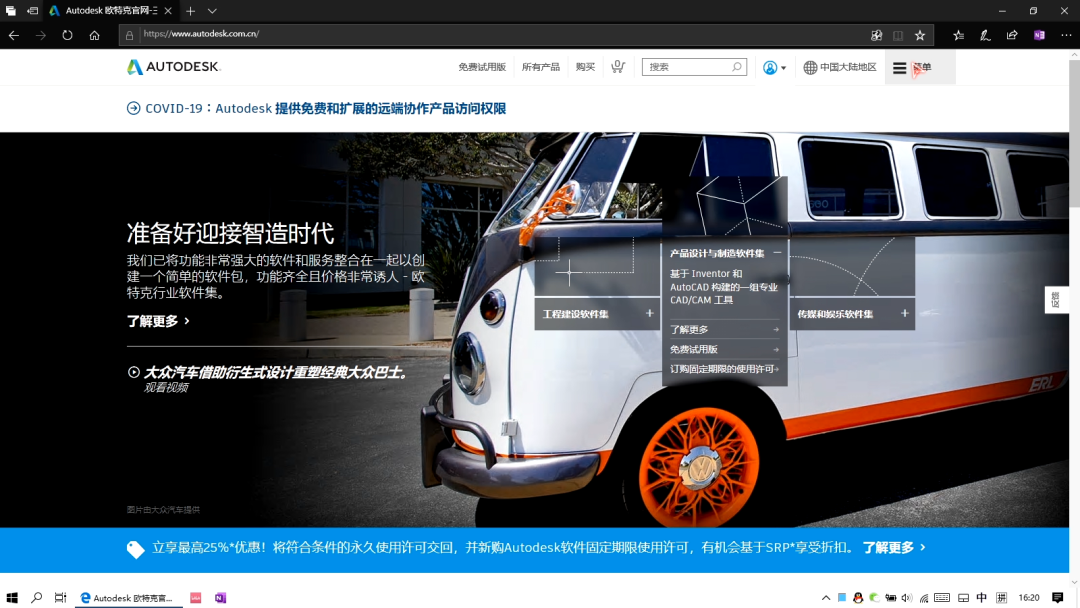Go to the browser Home page

[94, 35]
